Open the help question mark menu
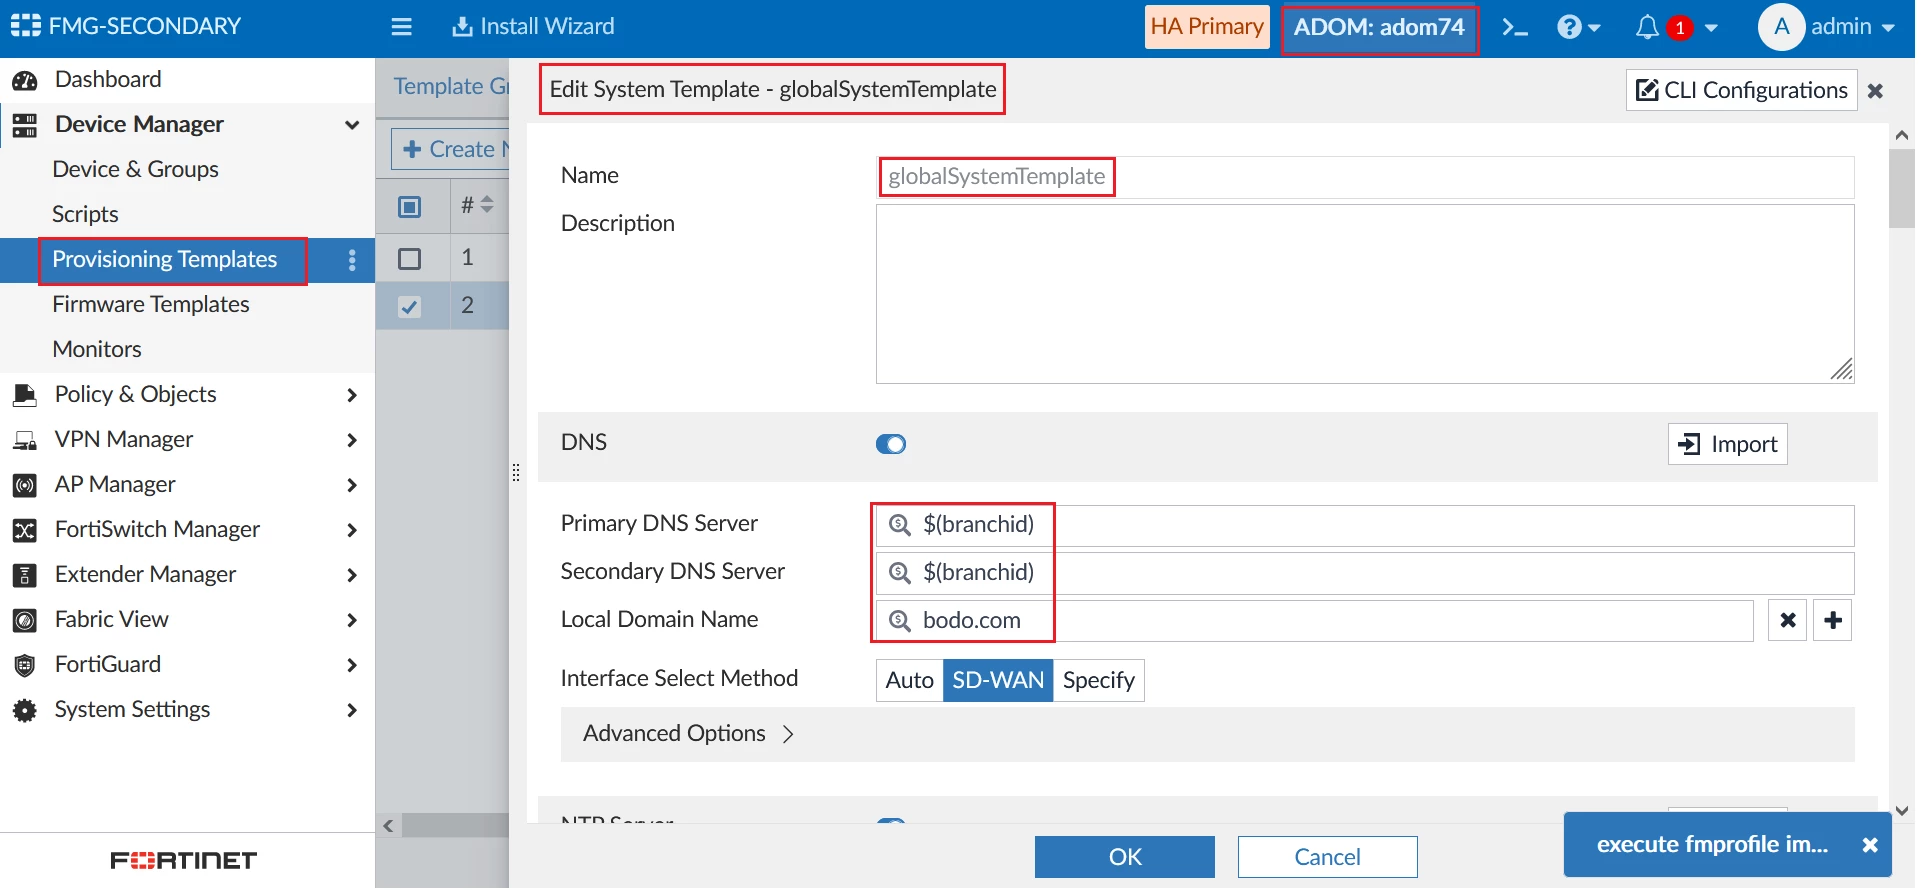The height and width of the screenshot is (890, 1922). (1579, 27)
